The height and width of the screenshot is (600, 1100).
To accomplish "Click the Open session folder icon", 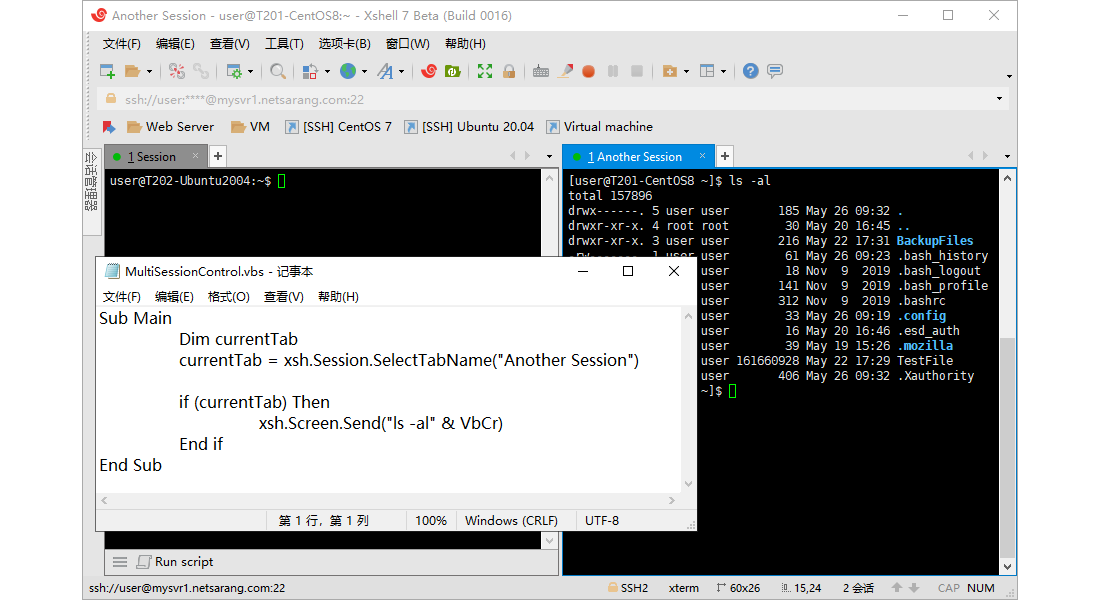I will tap(132, 71).
